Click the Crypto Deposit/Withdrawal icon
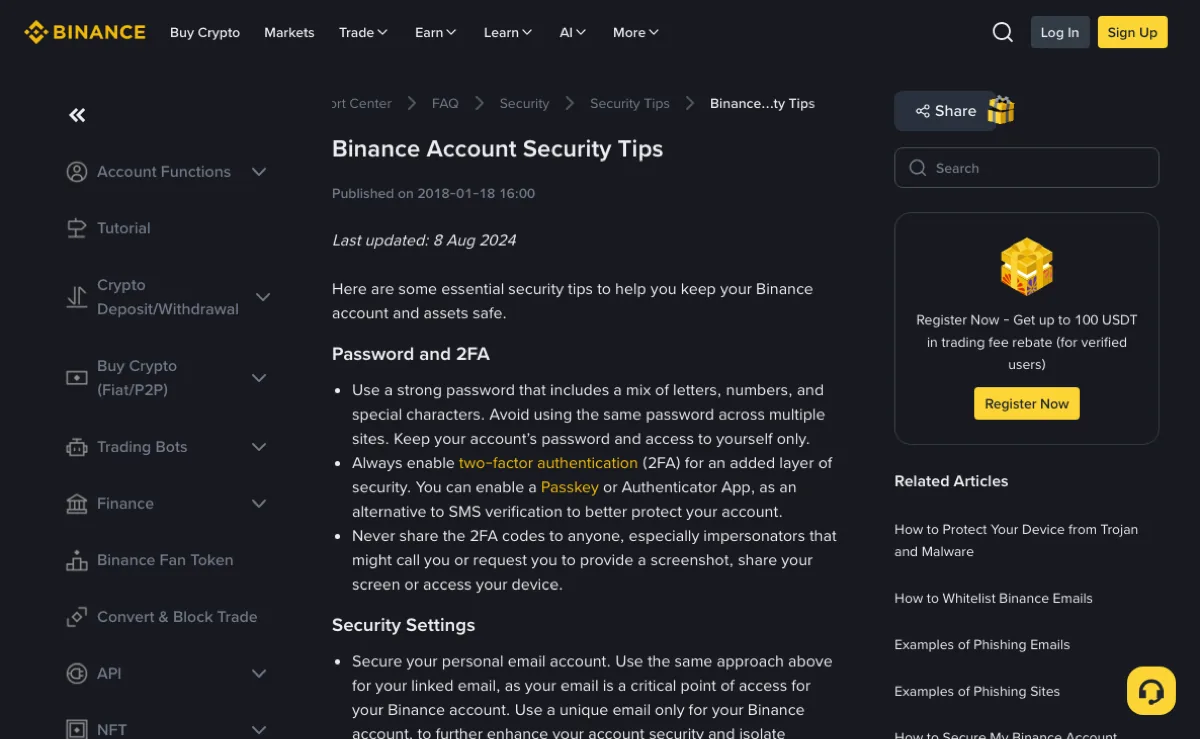Screen dimensions: 1200x739 coord(77,297)
